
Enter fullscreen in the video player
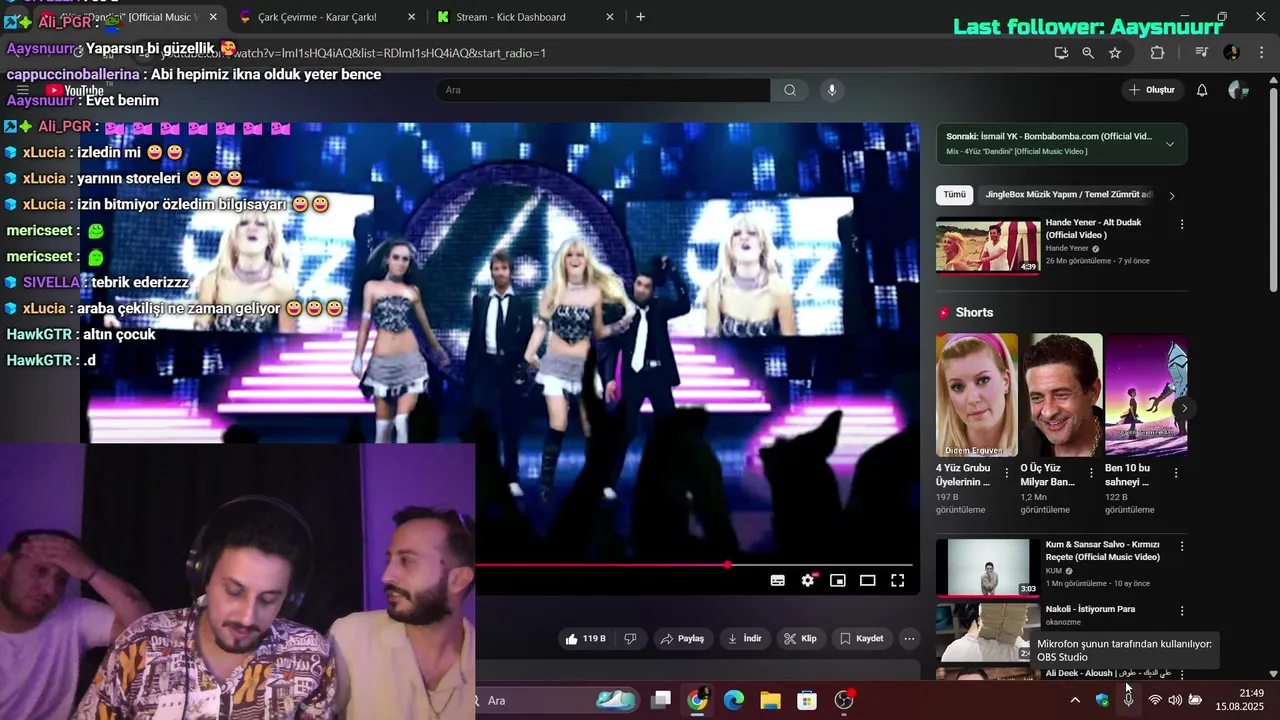tap(898, 580)
